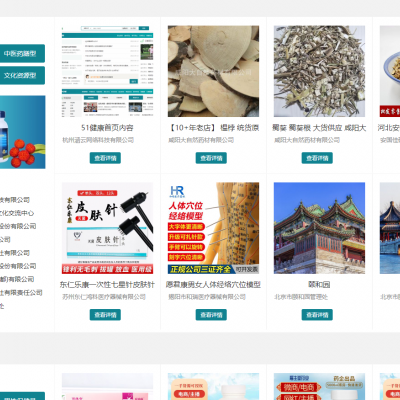
Task: Click 查看详情 under 51健康首页内容
Action: 105,158
